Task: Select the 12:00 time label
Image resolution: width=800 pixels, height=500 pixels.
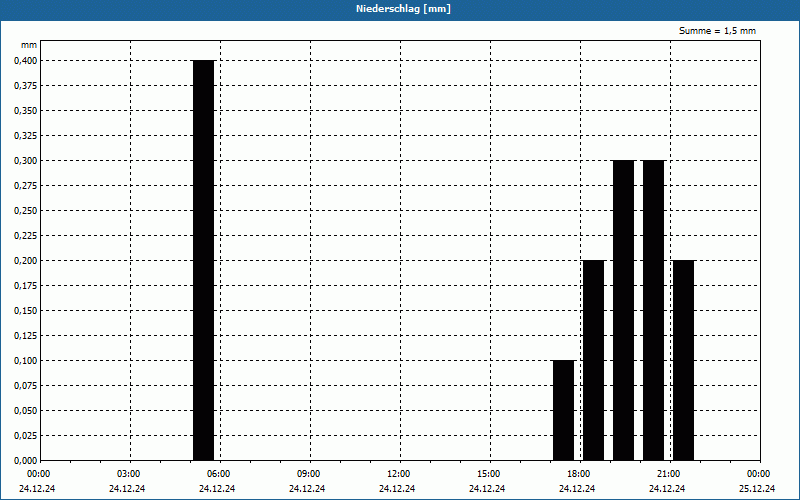Action: (x=398, y=474)
